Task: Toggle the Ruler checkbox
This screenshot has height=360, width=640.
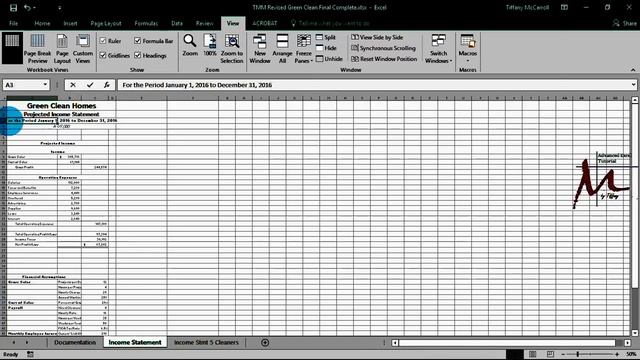Action: [103, 41]
